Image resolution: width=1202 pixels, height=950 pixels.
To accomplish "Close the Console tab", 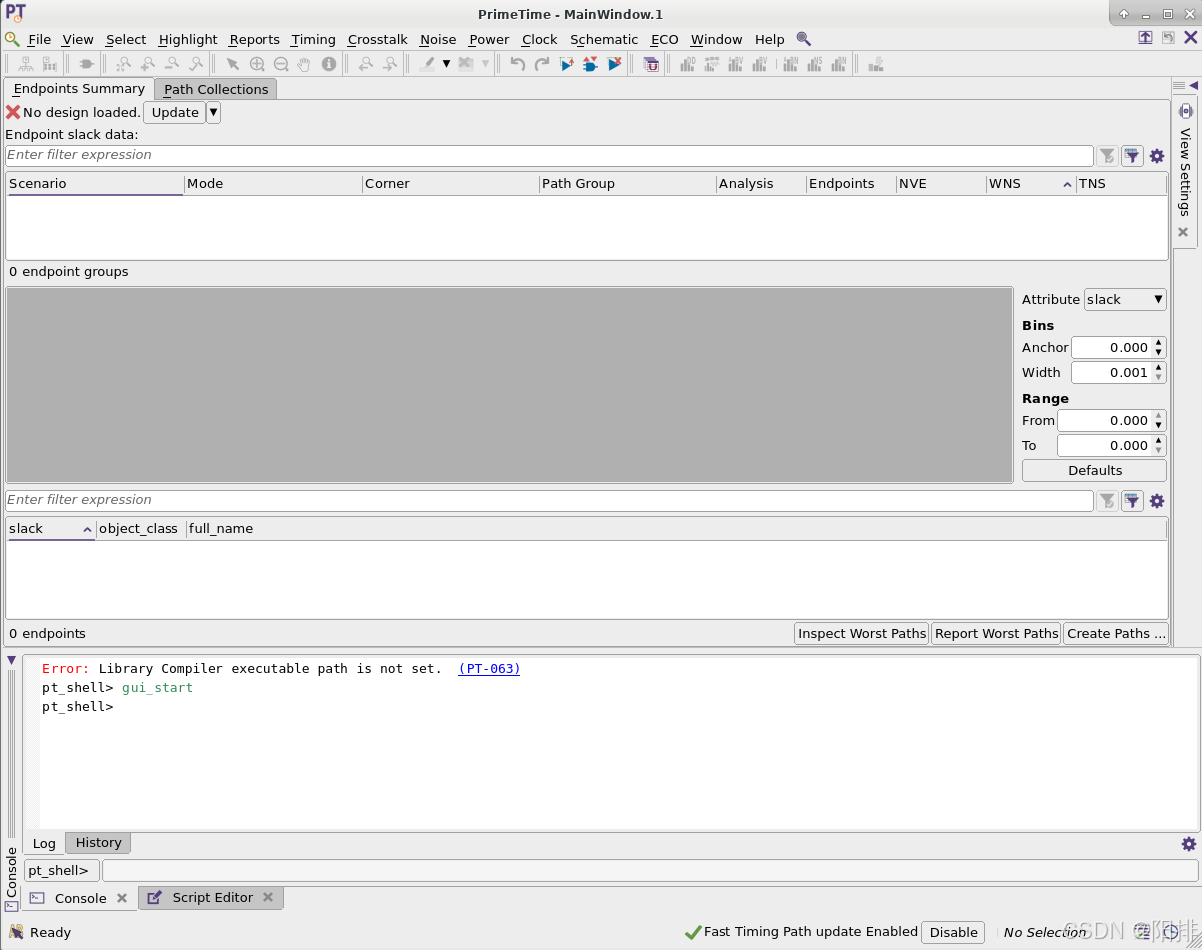I will 122,898.
